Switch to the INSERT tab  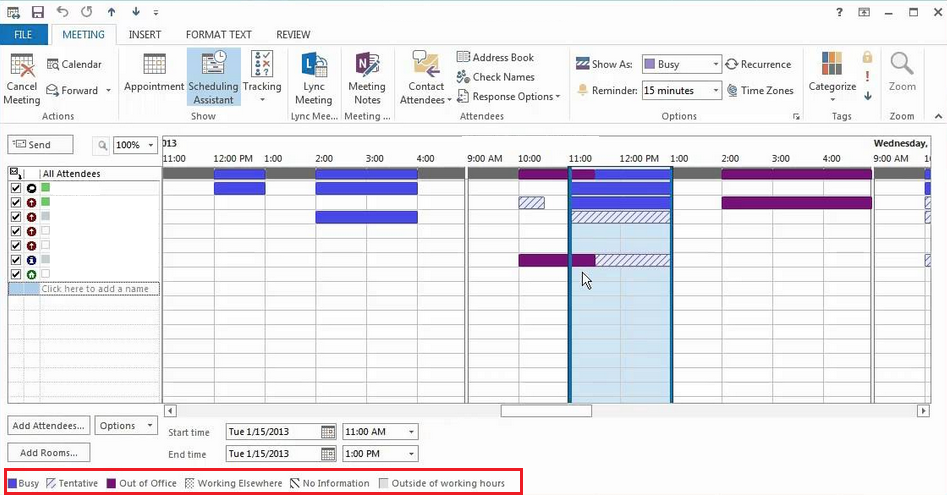click(145, 34)
